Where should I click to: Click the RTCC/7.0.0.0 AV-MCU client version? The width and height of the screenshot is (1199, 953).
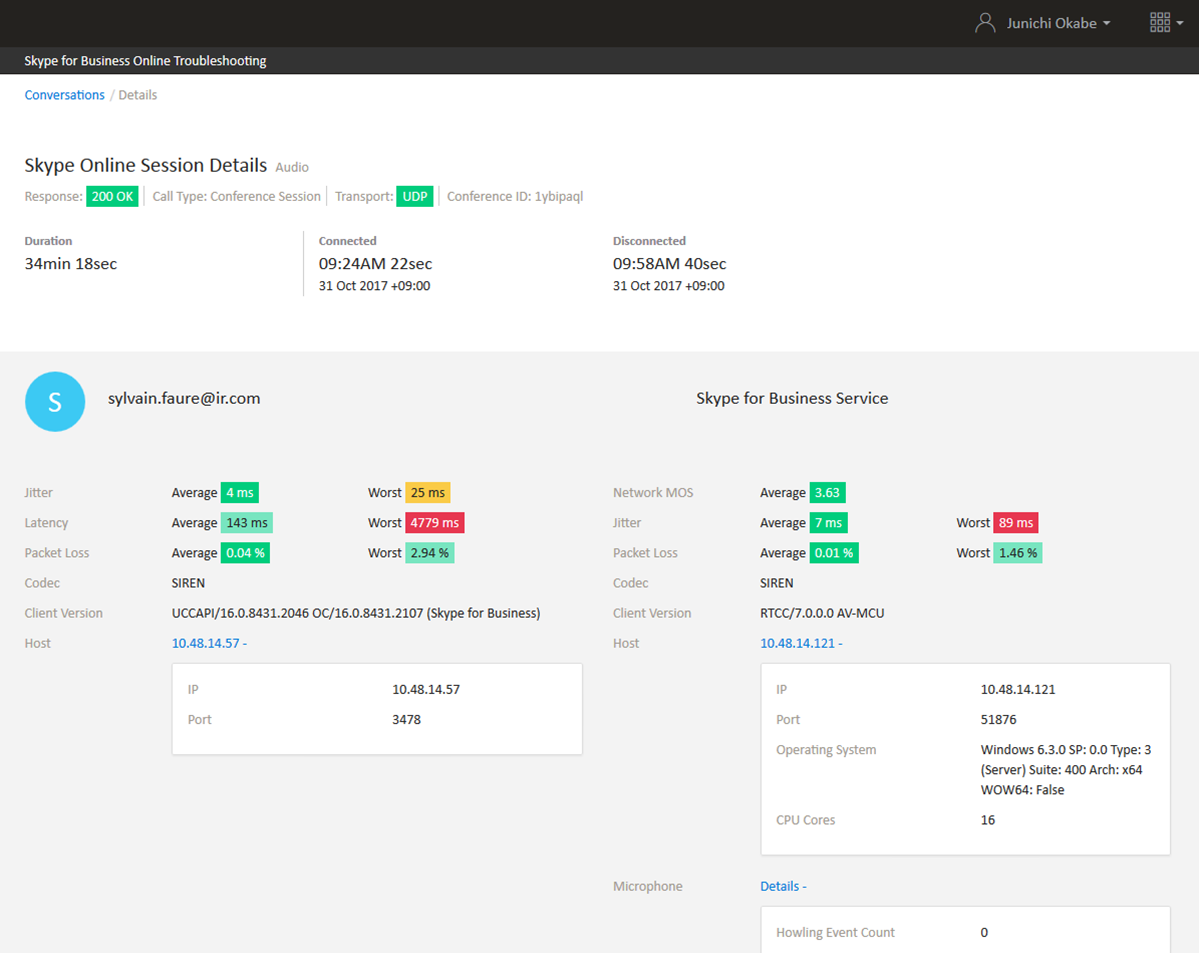822,613
